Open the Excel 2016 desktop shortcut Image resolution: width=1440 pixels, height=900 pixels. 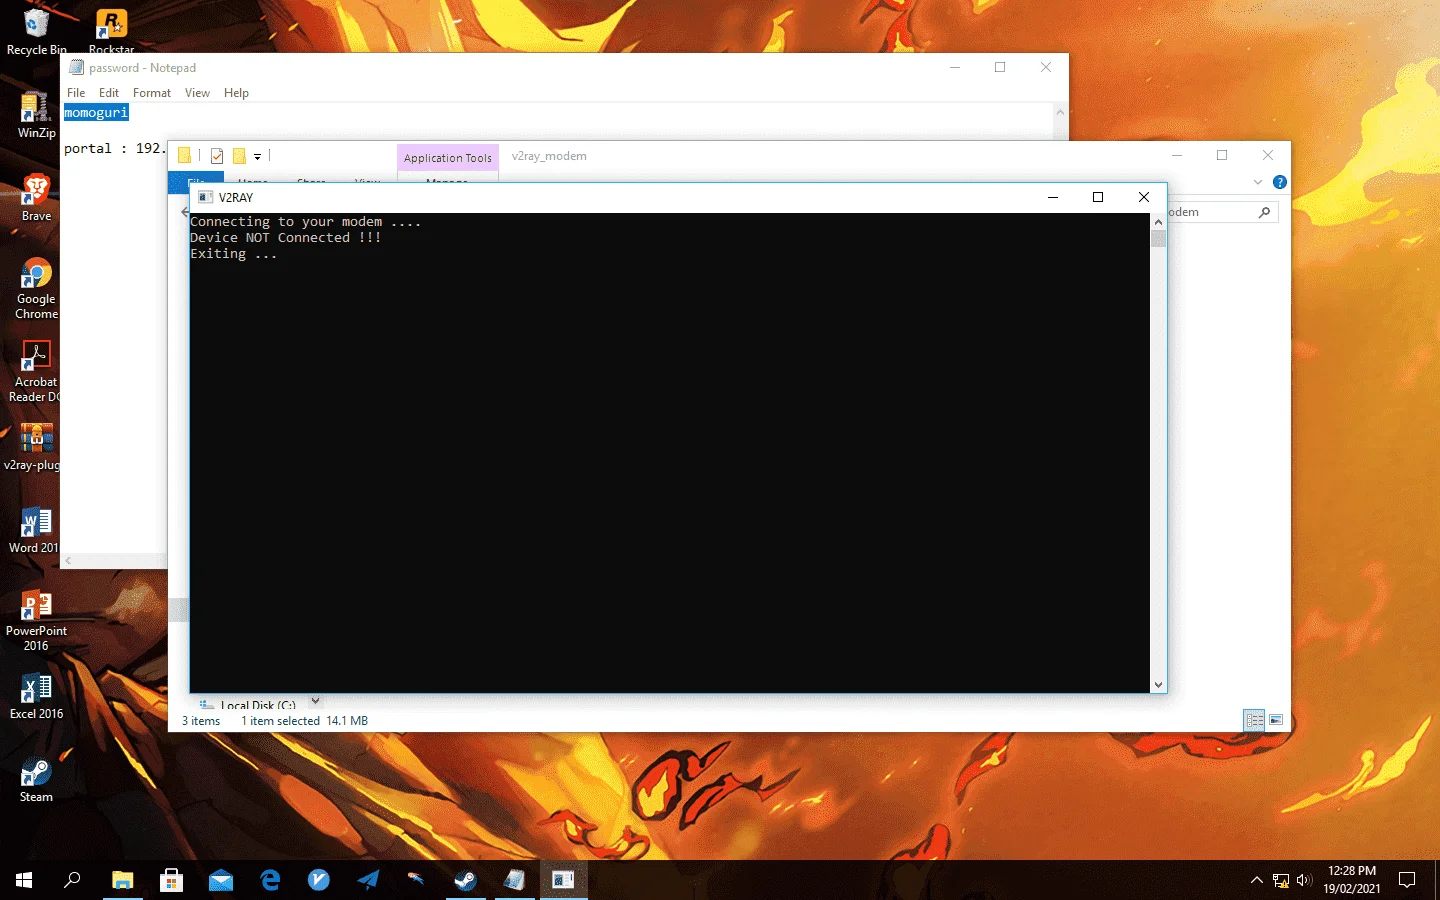pos(36,695)
